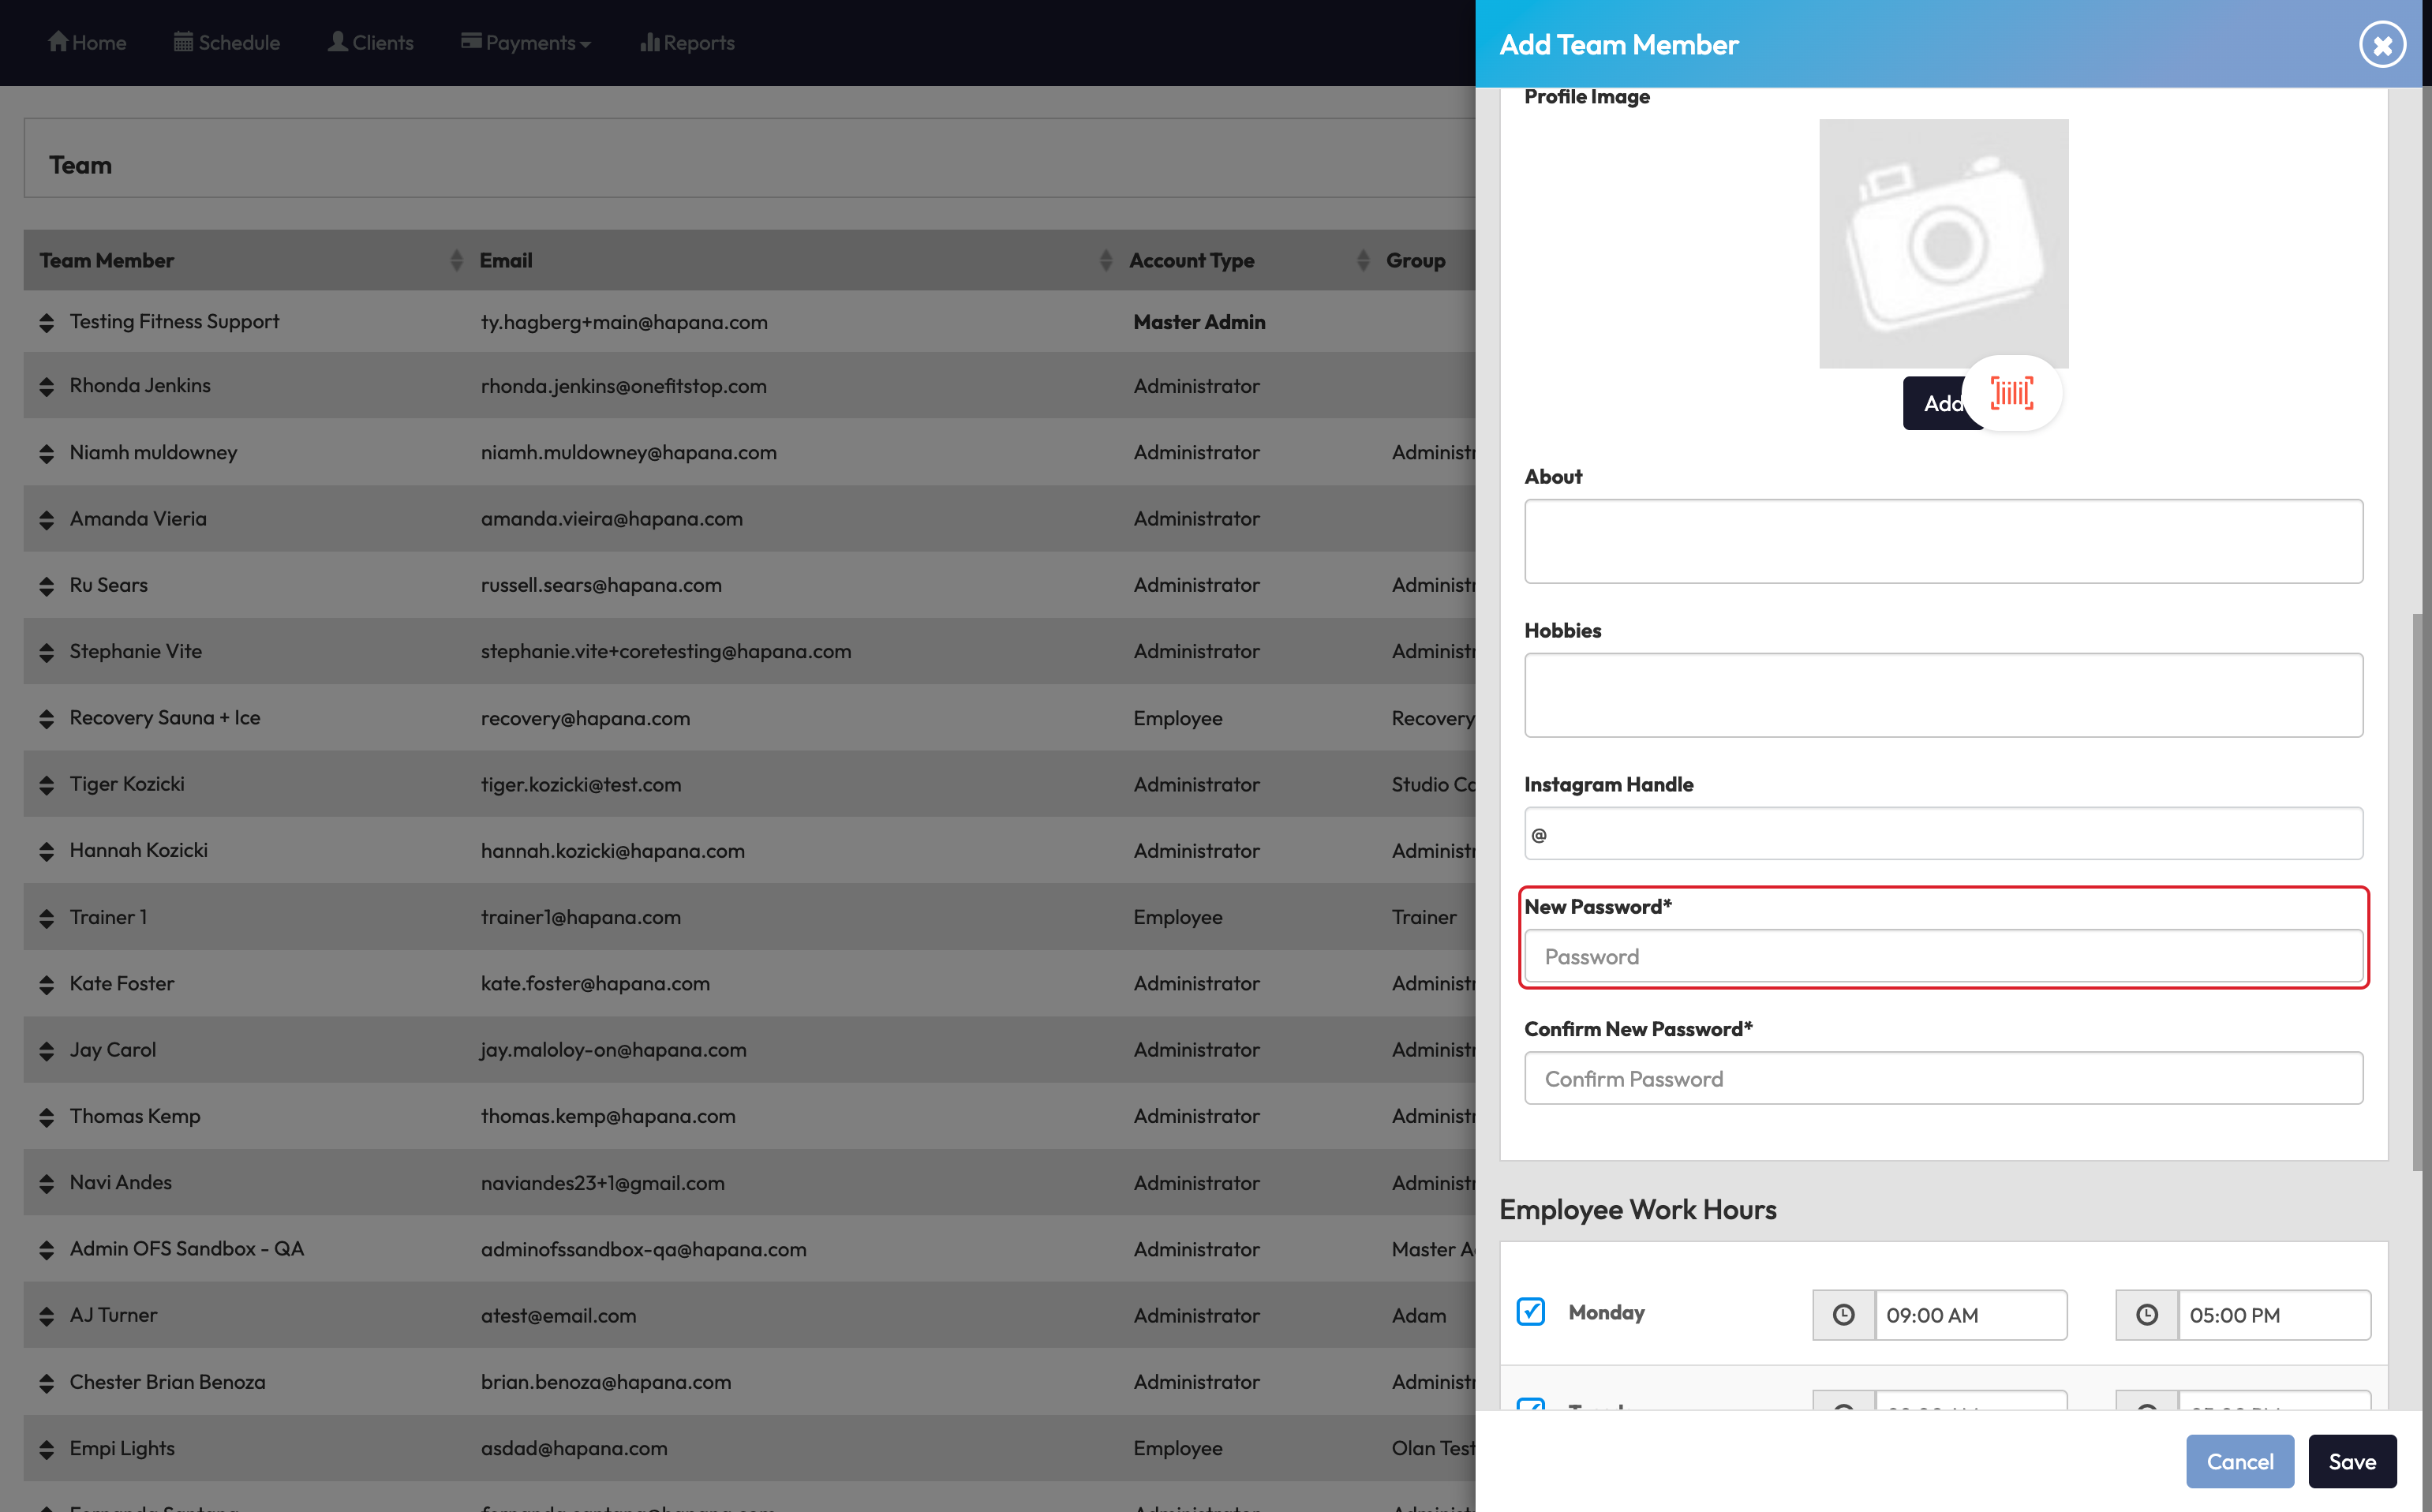The image size is (2432, 1512).
Task: Click reorder handle for Kate Foster
Action: (46, 984)
